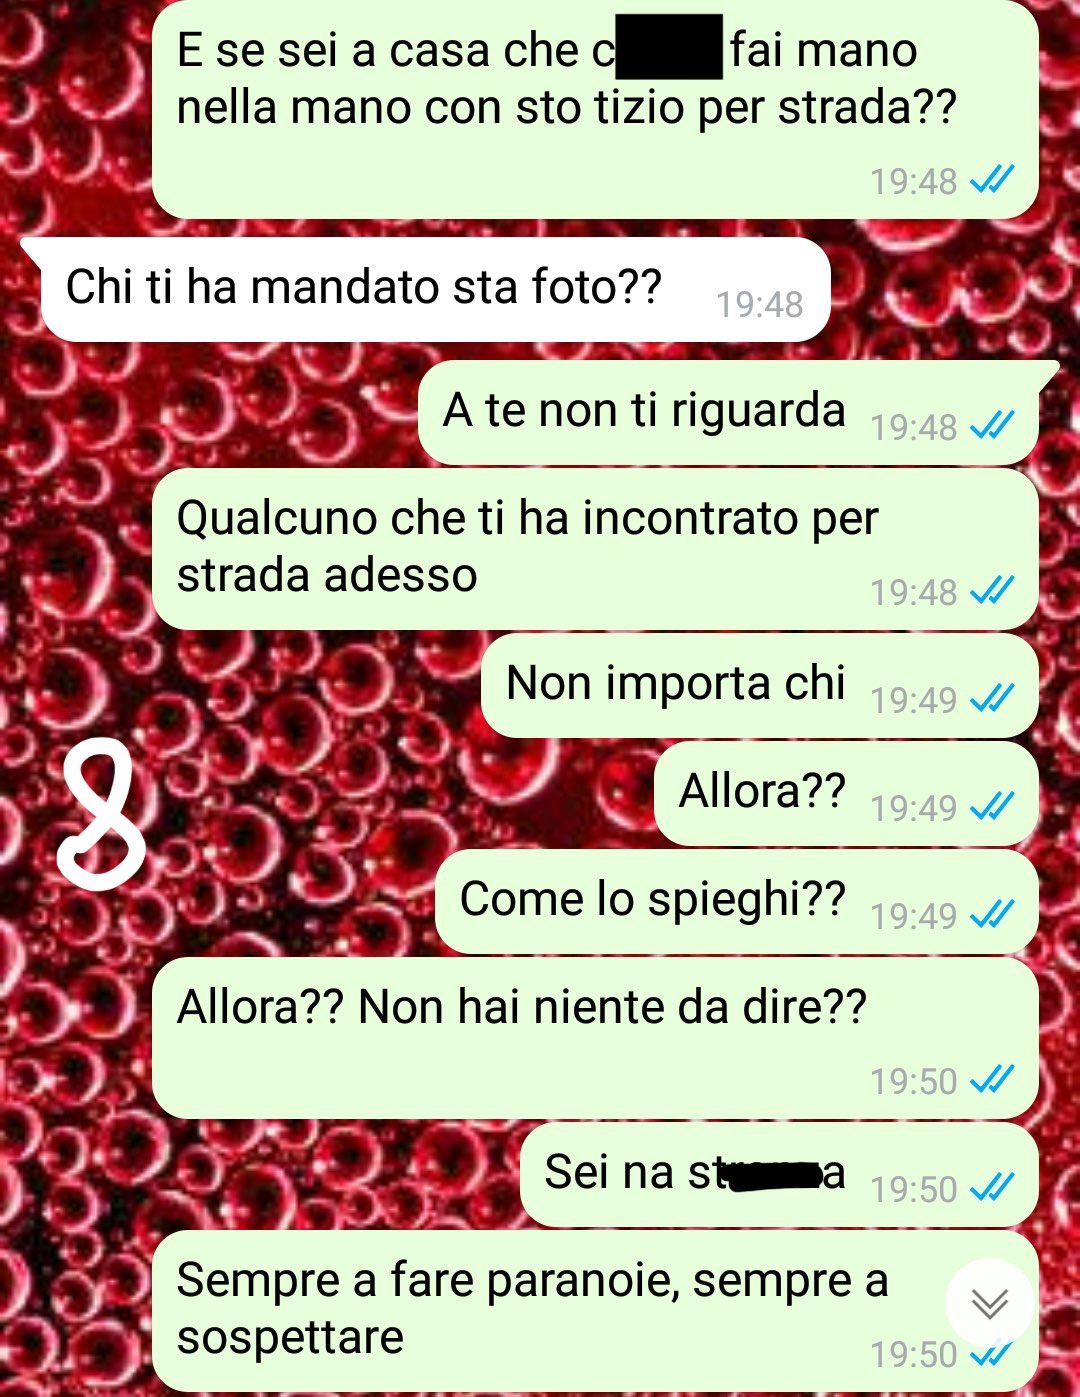Click blue double ticks on 'Non importa chi'
The width and height of the screenshot is (1080, 1397).
[993, 698]
